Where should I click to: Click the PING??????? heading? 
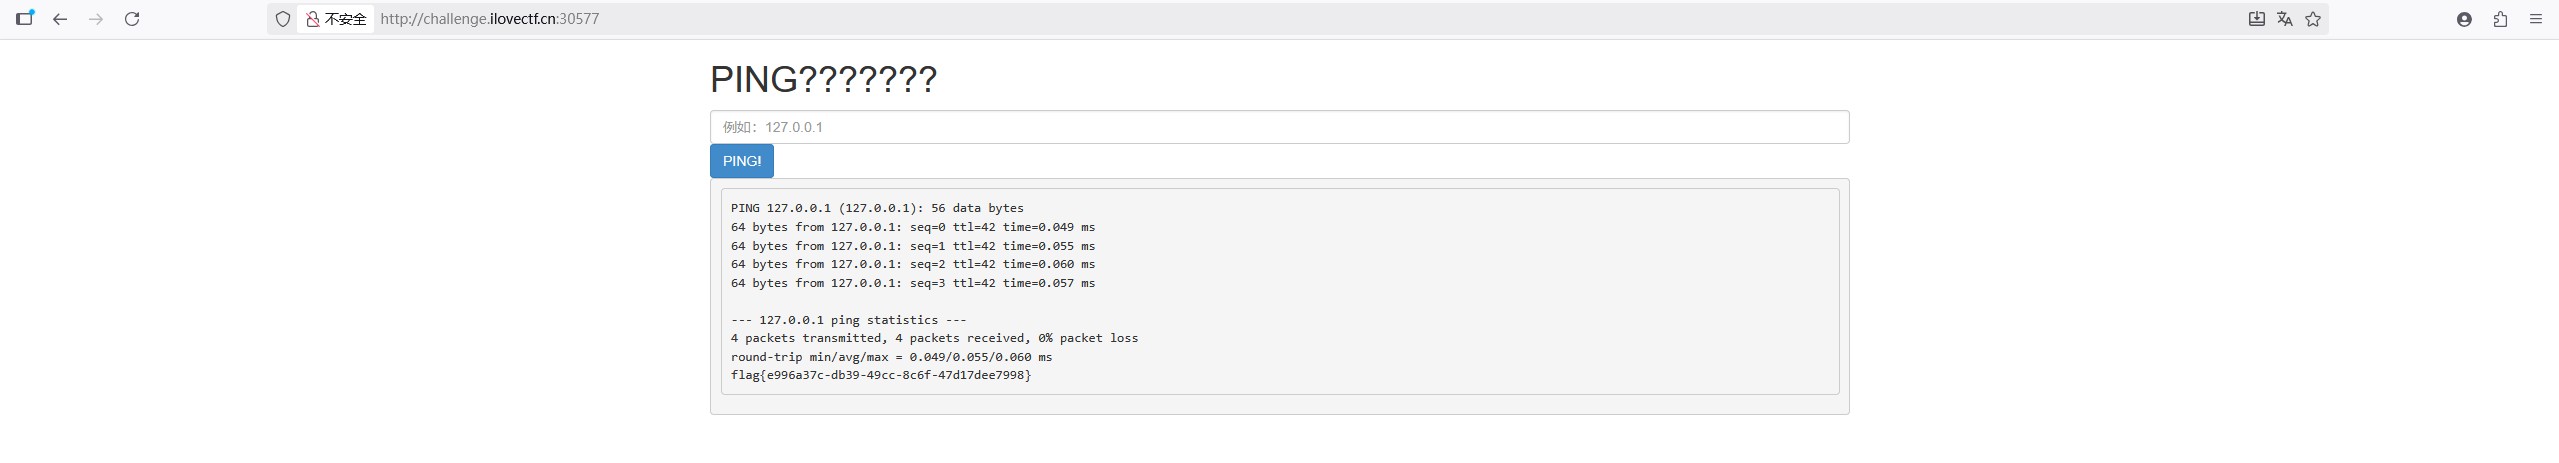point(823,79)
